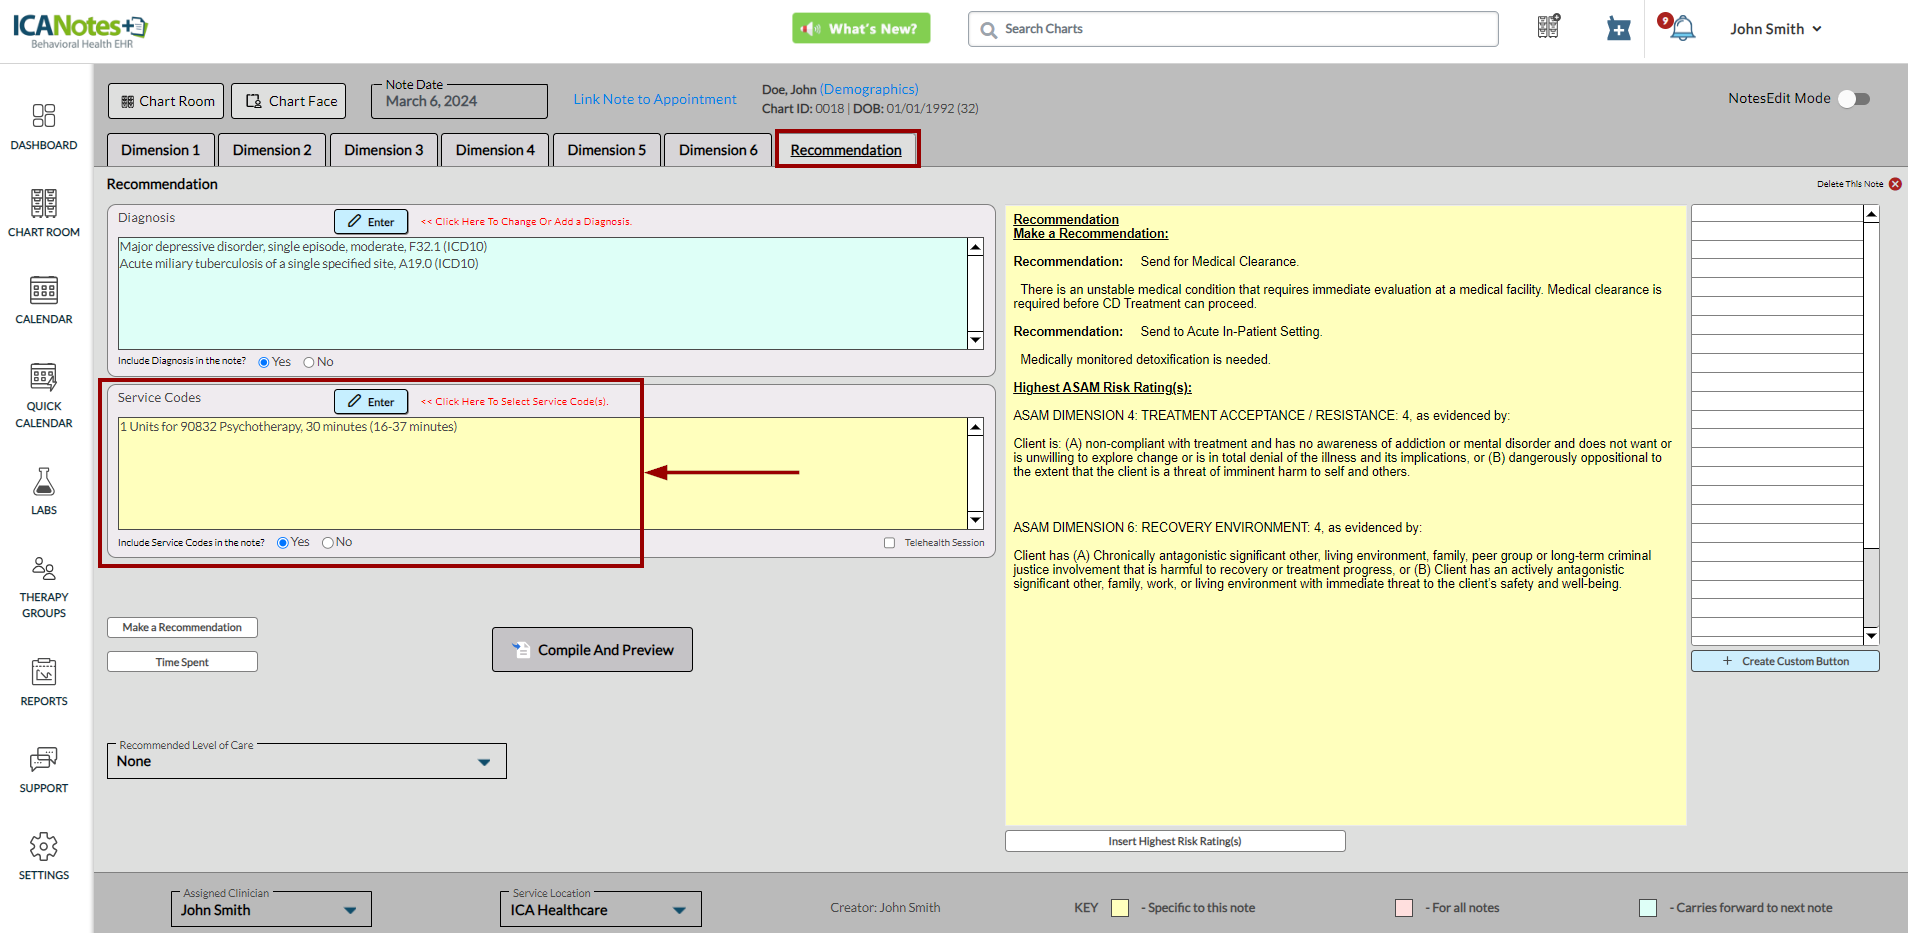The width and height of the screenshot is (1908, 933).
Task: Switch to the Dimension 1 tab
Action: 160,150
